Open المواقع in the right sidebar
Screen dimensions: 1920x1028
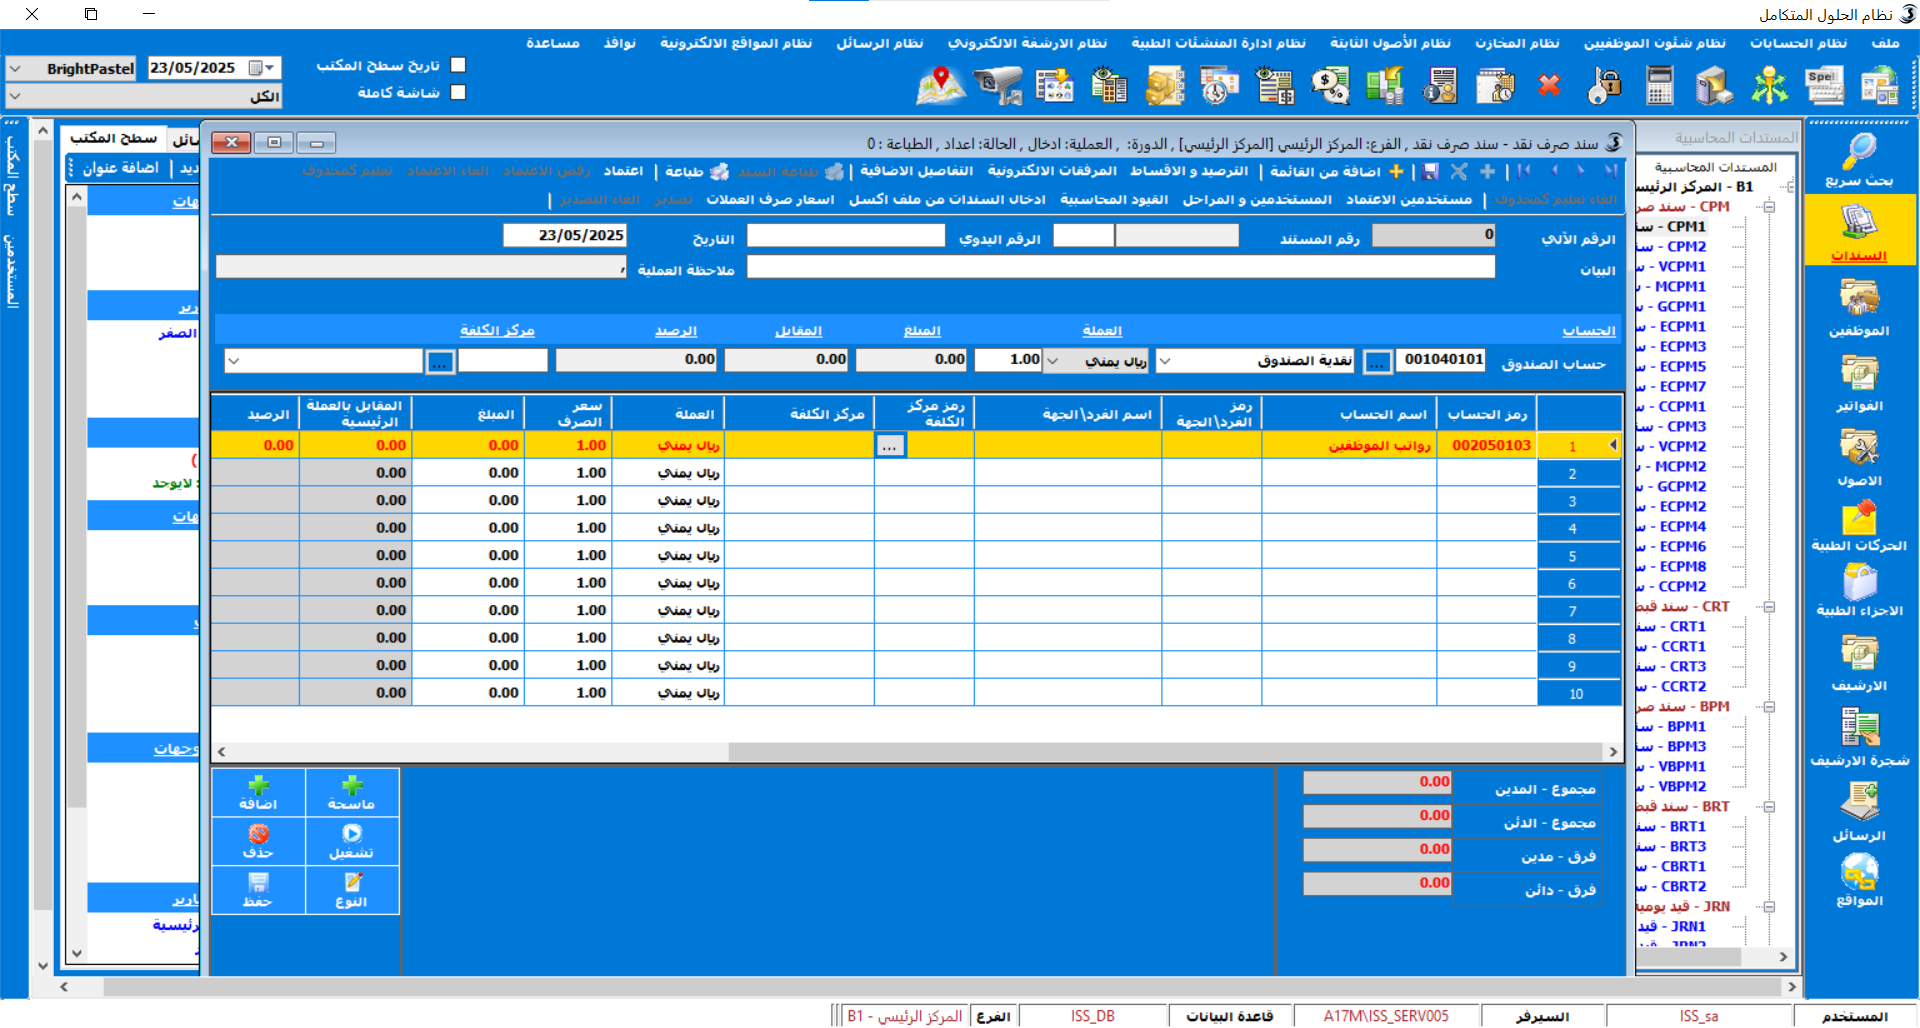click(x=1859, y=880)
